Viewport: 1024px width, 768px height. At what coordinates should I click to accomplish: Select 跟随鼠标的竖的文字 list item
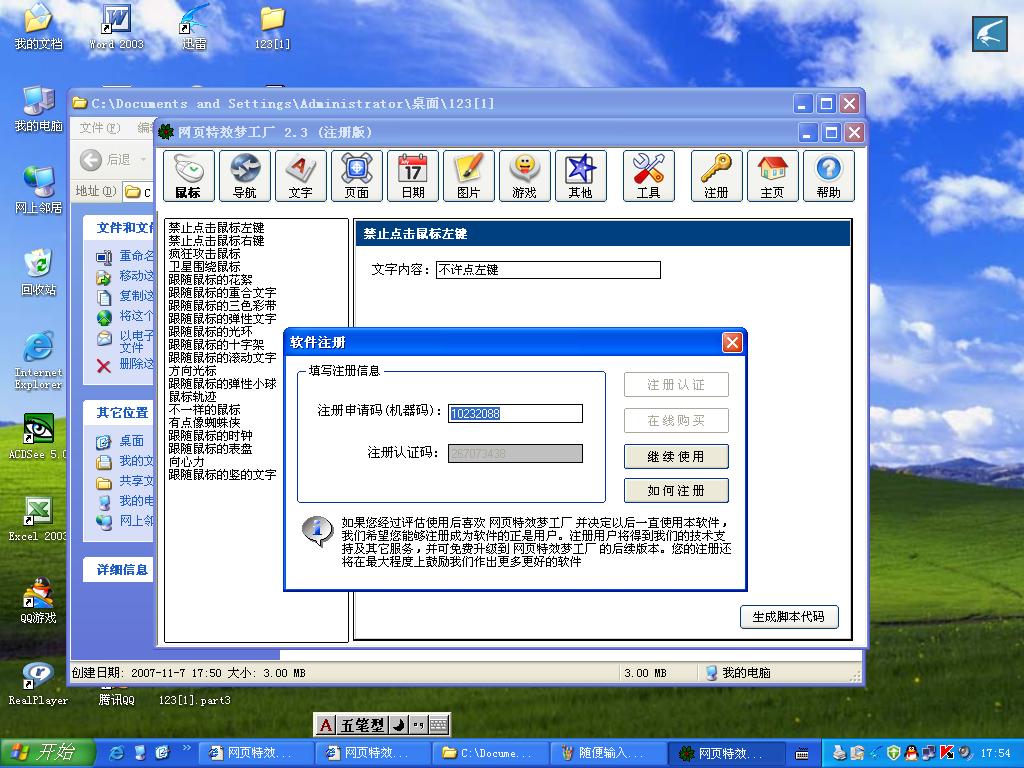[222, 475]
